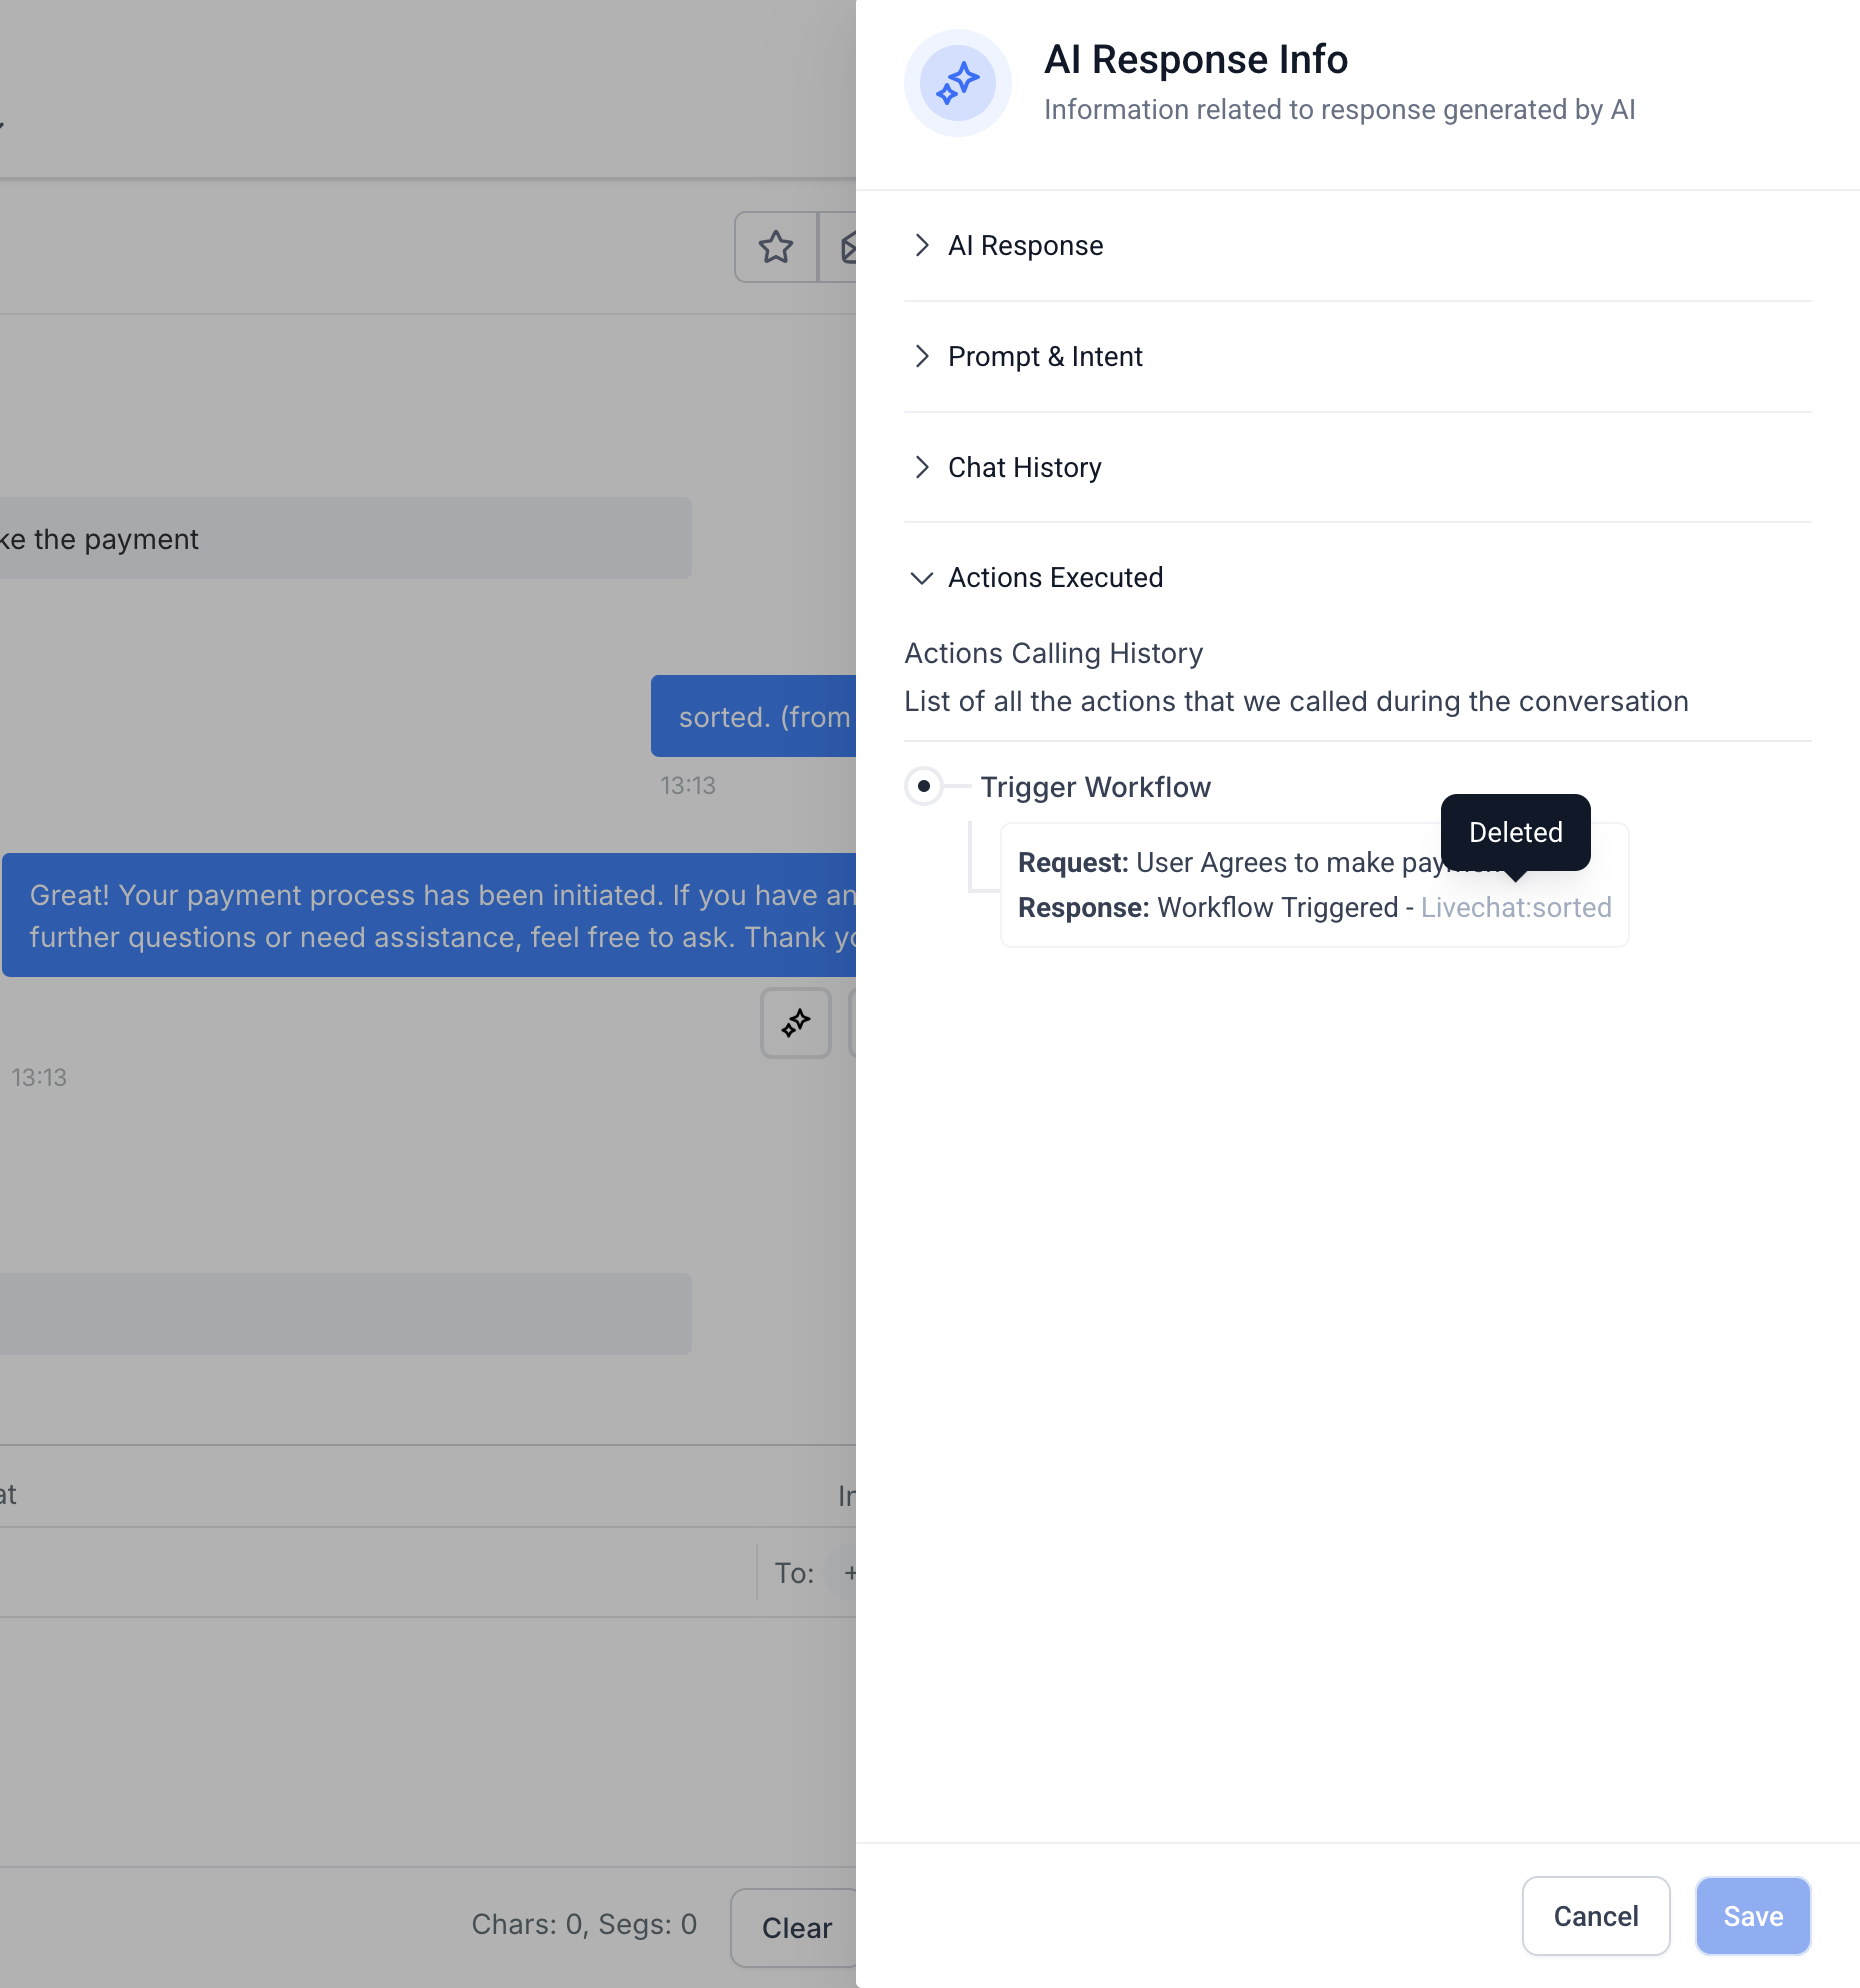This screenshot has height=1988, width=1860.
Task: Click the Chars and Segs counter text
Action: click(x=584, y=1925)
